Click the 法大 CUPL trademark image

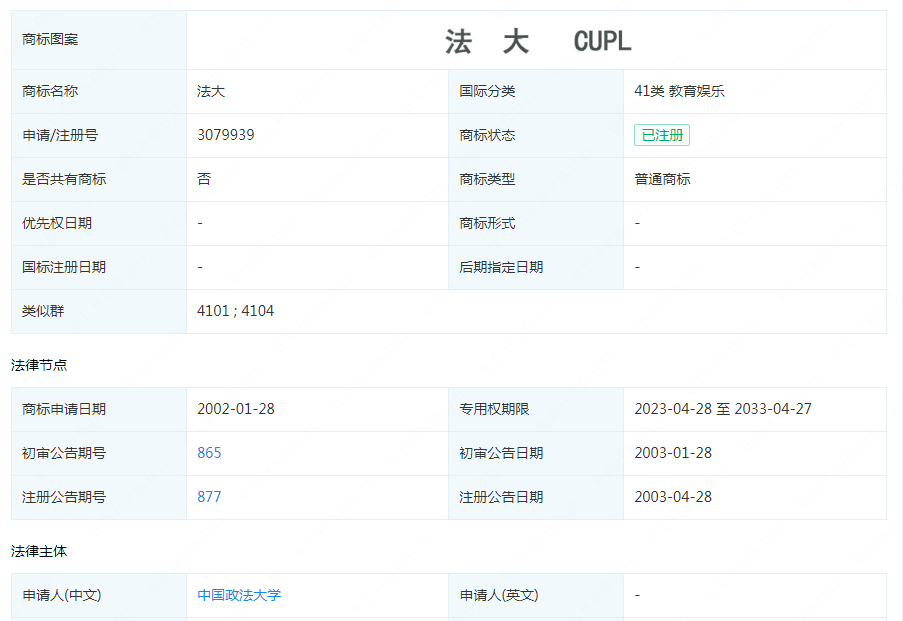click(x=538, y=41)
